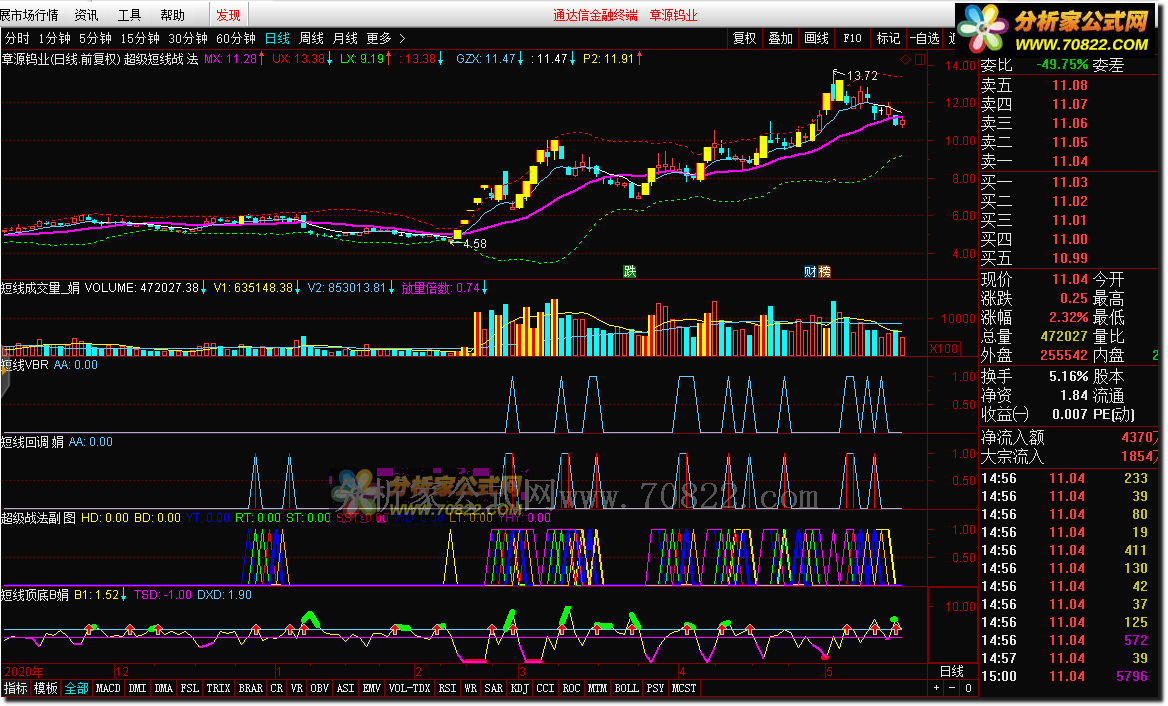The height and width of the screenshot is (706, 1168).
Task: Click the split-panel square icon beside diamond
Action: [x=920, y=60]
